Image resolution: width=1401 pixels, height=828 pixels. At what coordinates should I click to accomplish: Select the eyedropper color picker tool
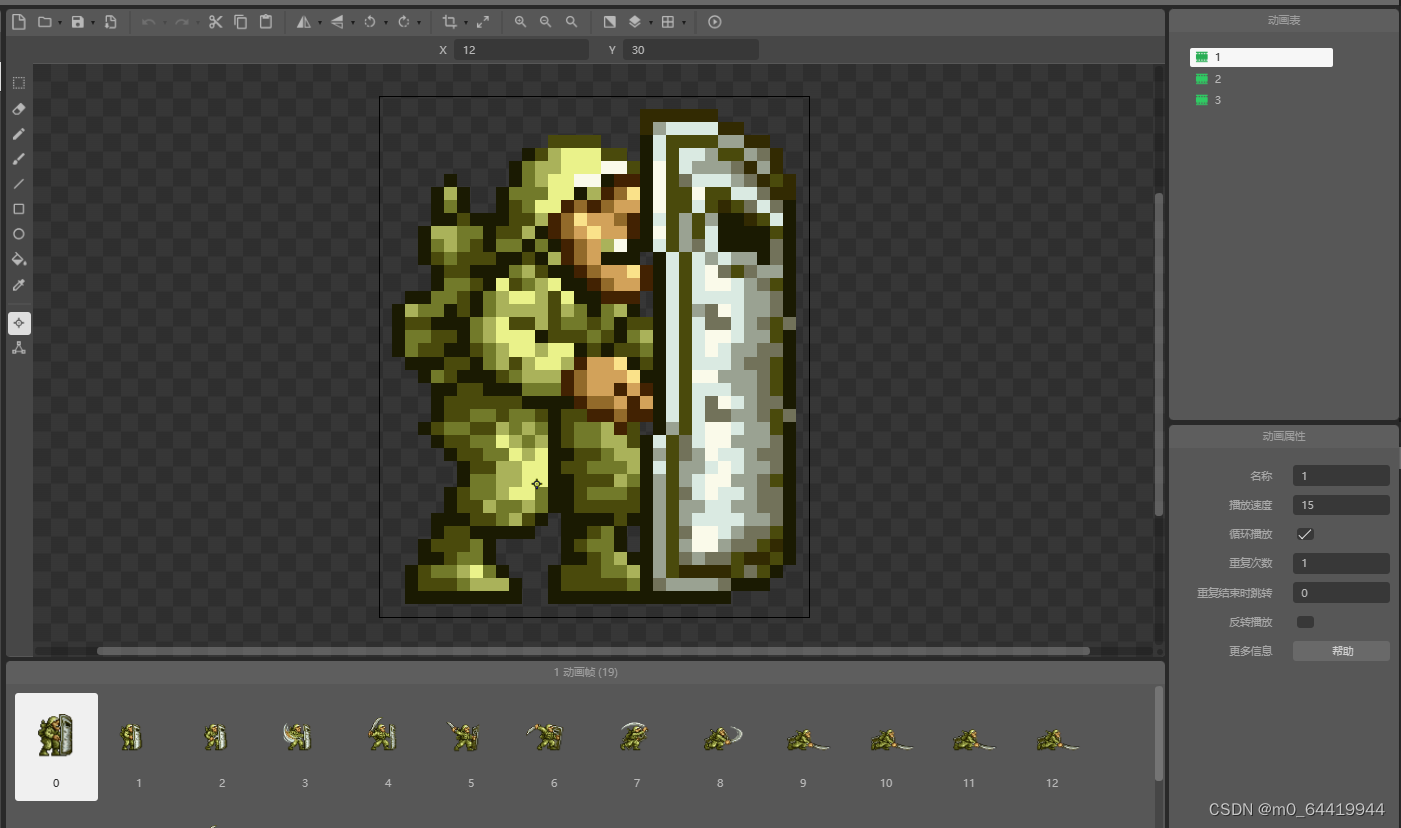[x=18, y=285]
